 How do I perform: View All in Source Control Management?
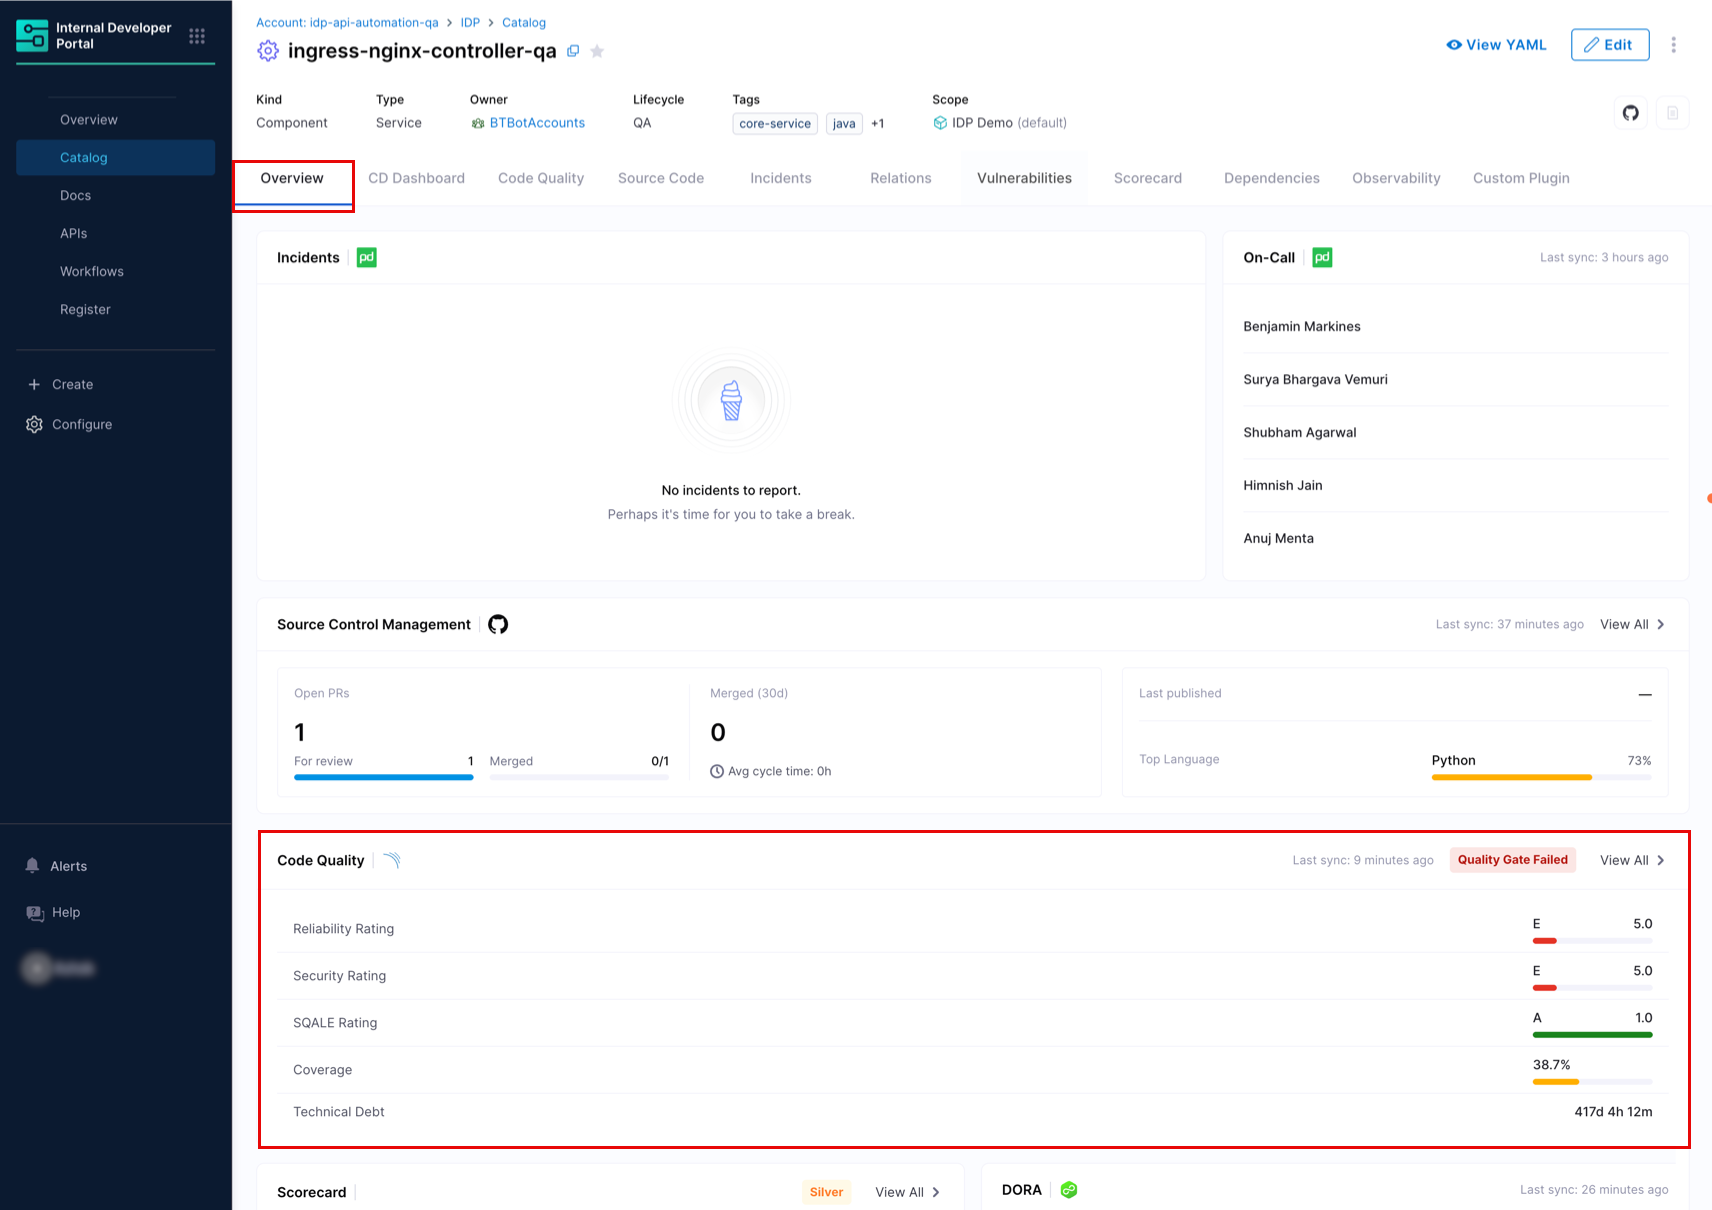[x=1632, y=624]
